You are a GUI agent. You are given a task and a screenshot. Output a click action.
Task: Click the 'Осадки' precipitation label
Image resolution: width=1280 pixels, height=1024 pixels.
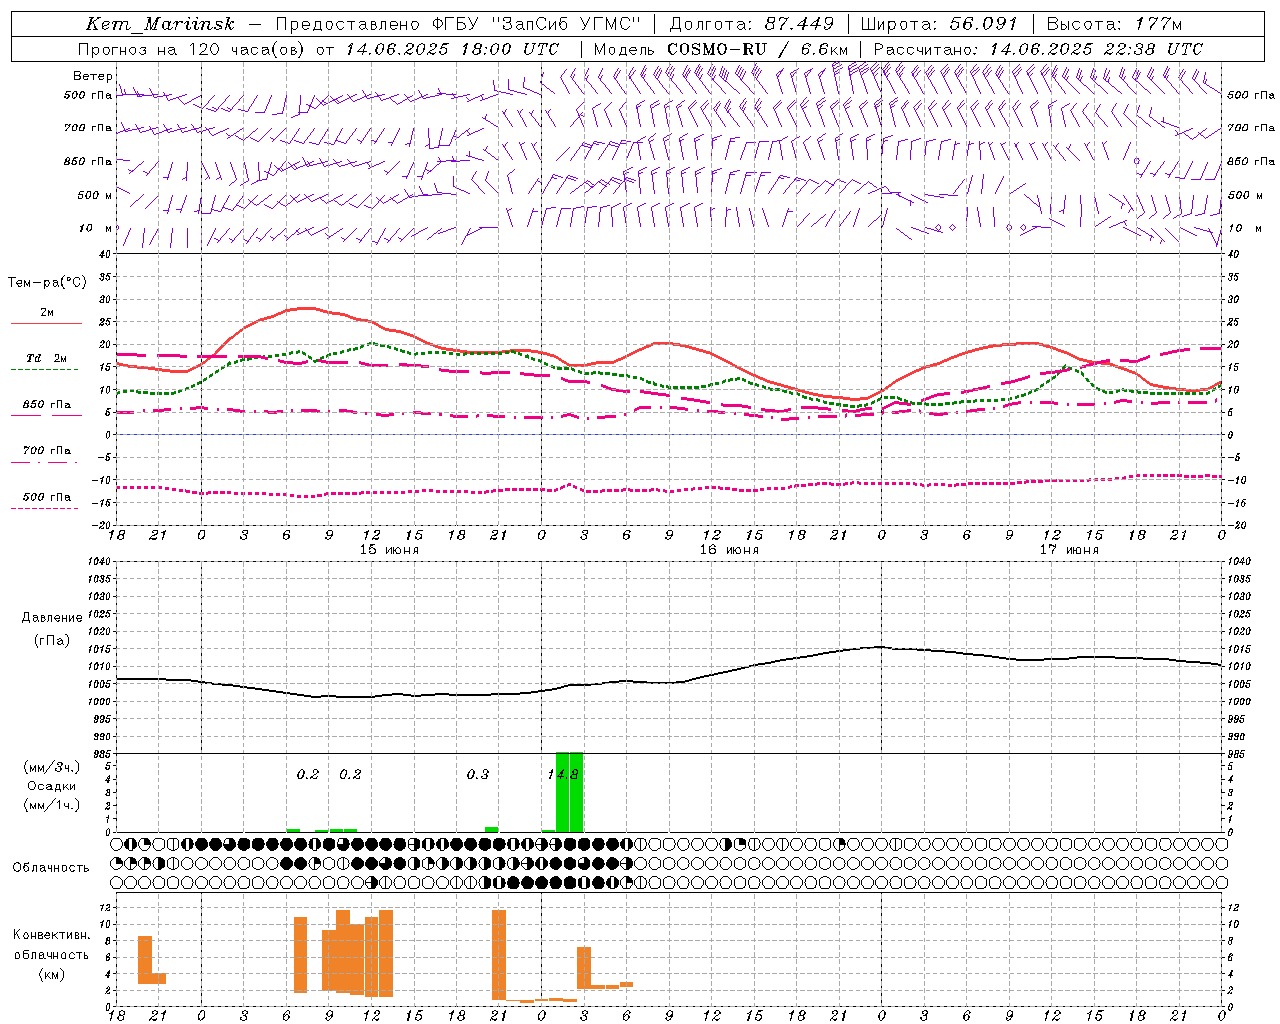51,786
